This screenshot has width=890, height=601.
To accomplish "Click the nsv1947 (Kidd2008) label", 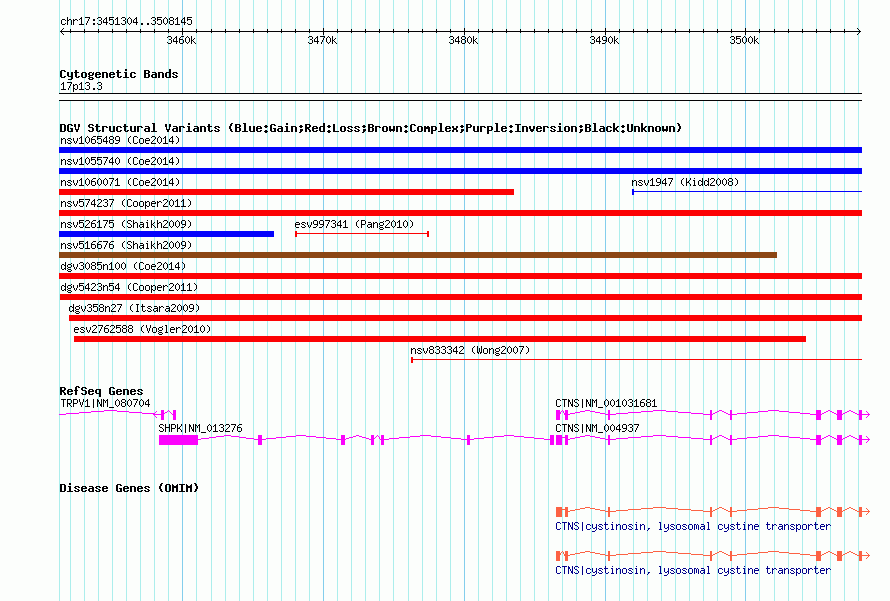I will (x=685, y=182).
